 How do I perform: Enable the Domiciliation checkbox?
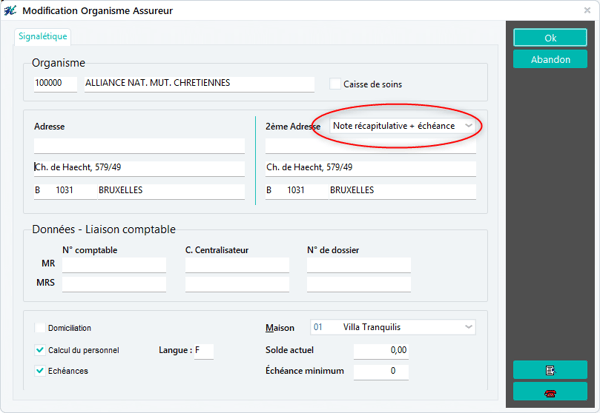[40, 328]
